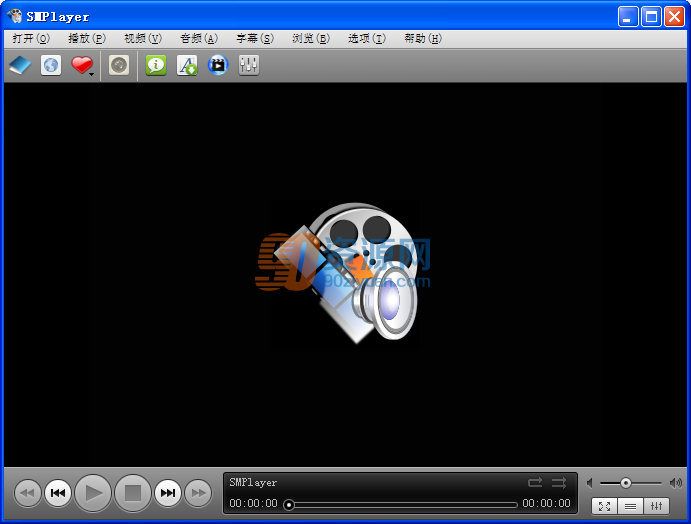Viewport: 691px width, 524px height.
Task: Take a screenshot with the camera icon
Action: (x=119, y=65)
